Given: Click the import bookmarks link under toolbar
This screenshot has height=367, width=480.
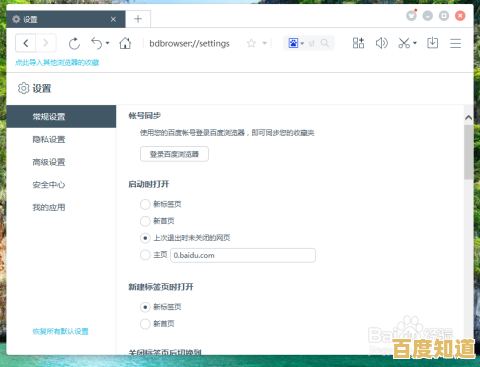Looking at the screenshot, I should click(57, 63).
